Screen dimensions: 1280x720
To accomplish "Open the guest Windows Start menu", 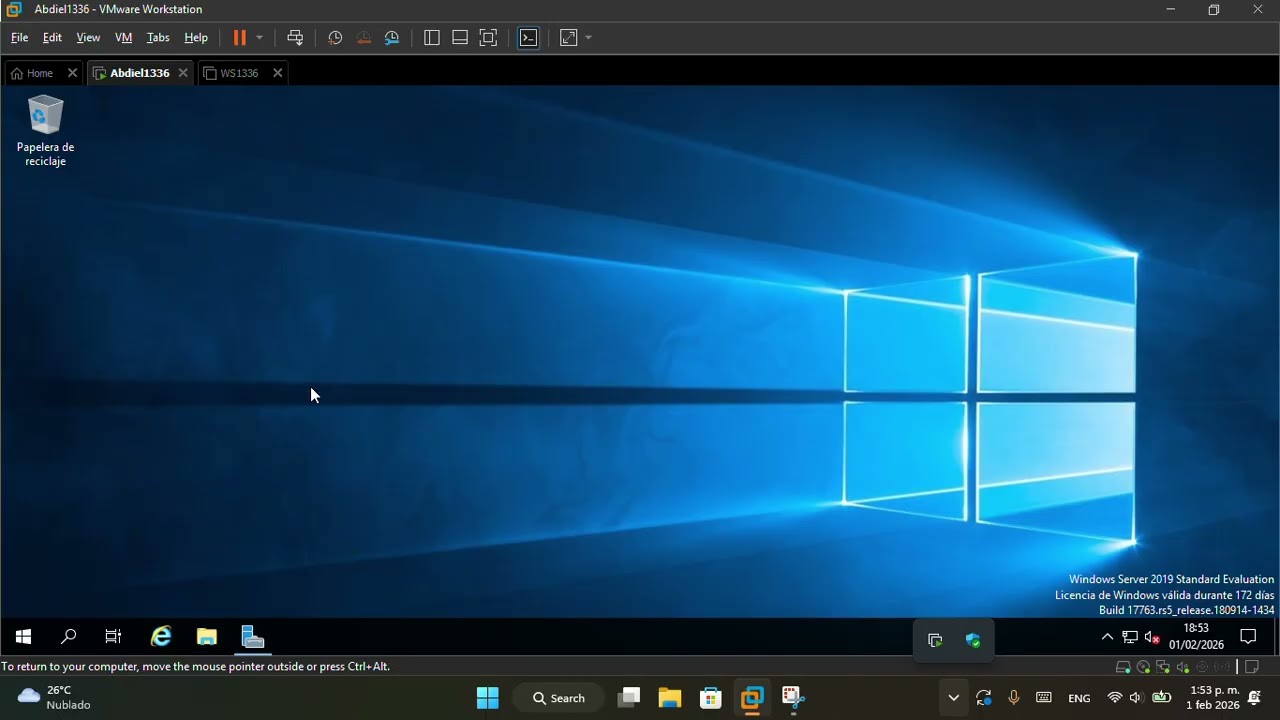I will click(23, 637).
